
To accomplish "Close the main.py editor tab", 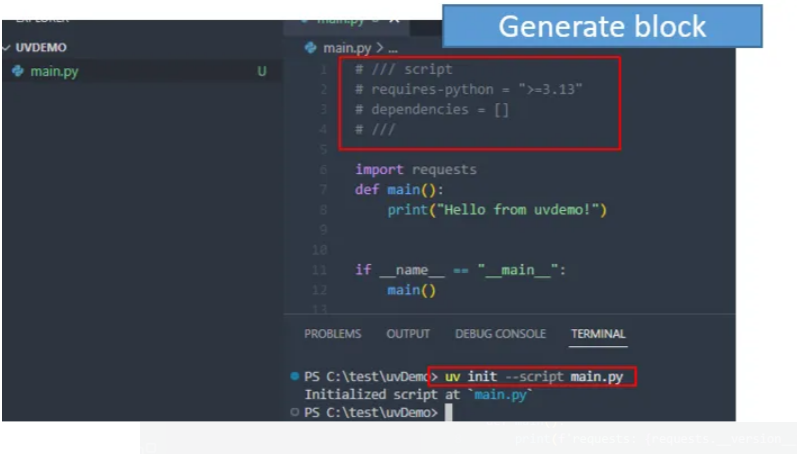I will (394, 19).
